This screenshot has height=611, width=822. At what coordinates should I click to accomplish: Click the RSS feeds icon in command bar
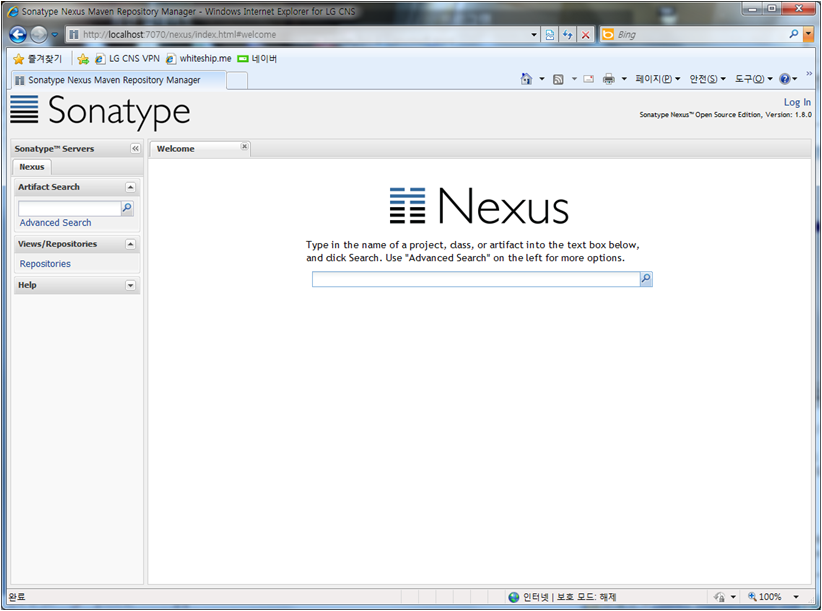(x=558, y=79)
